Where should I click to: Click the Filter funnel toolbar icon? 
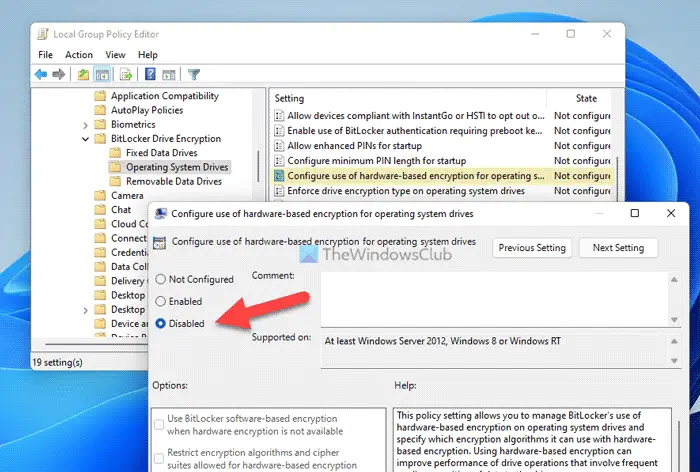click(194, 75)
